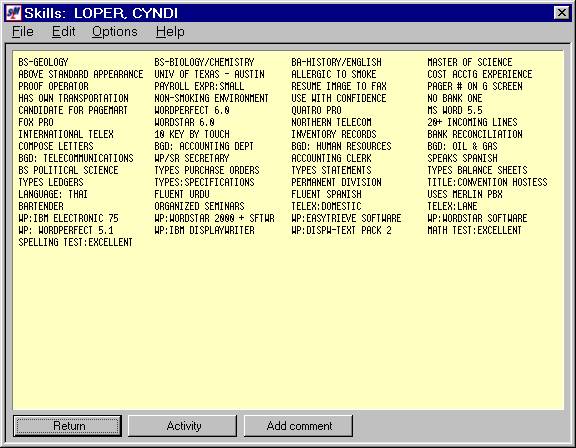
Task: Select SPELLING TEST:EXCELLENT entry
Action: pos(75,242)
